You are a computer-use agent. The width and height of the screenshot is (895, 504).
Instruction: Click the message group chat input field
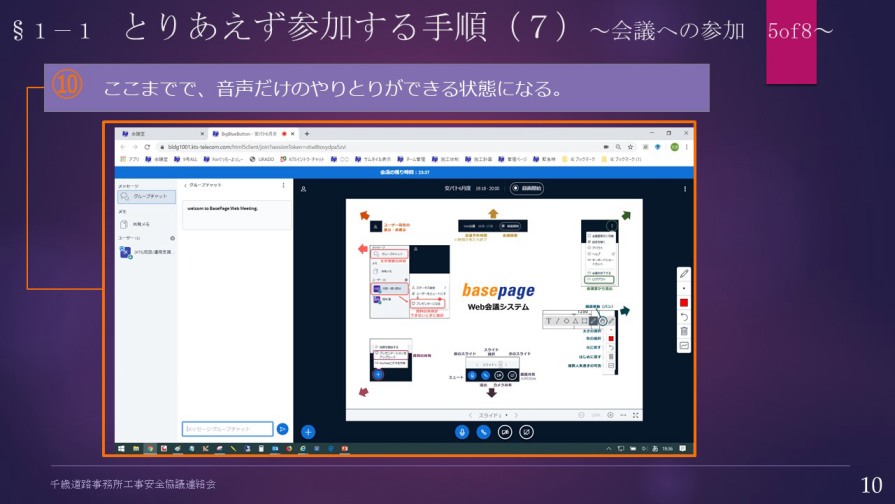tap(228, 429)
